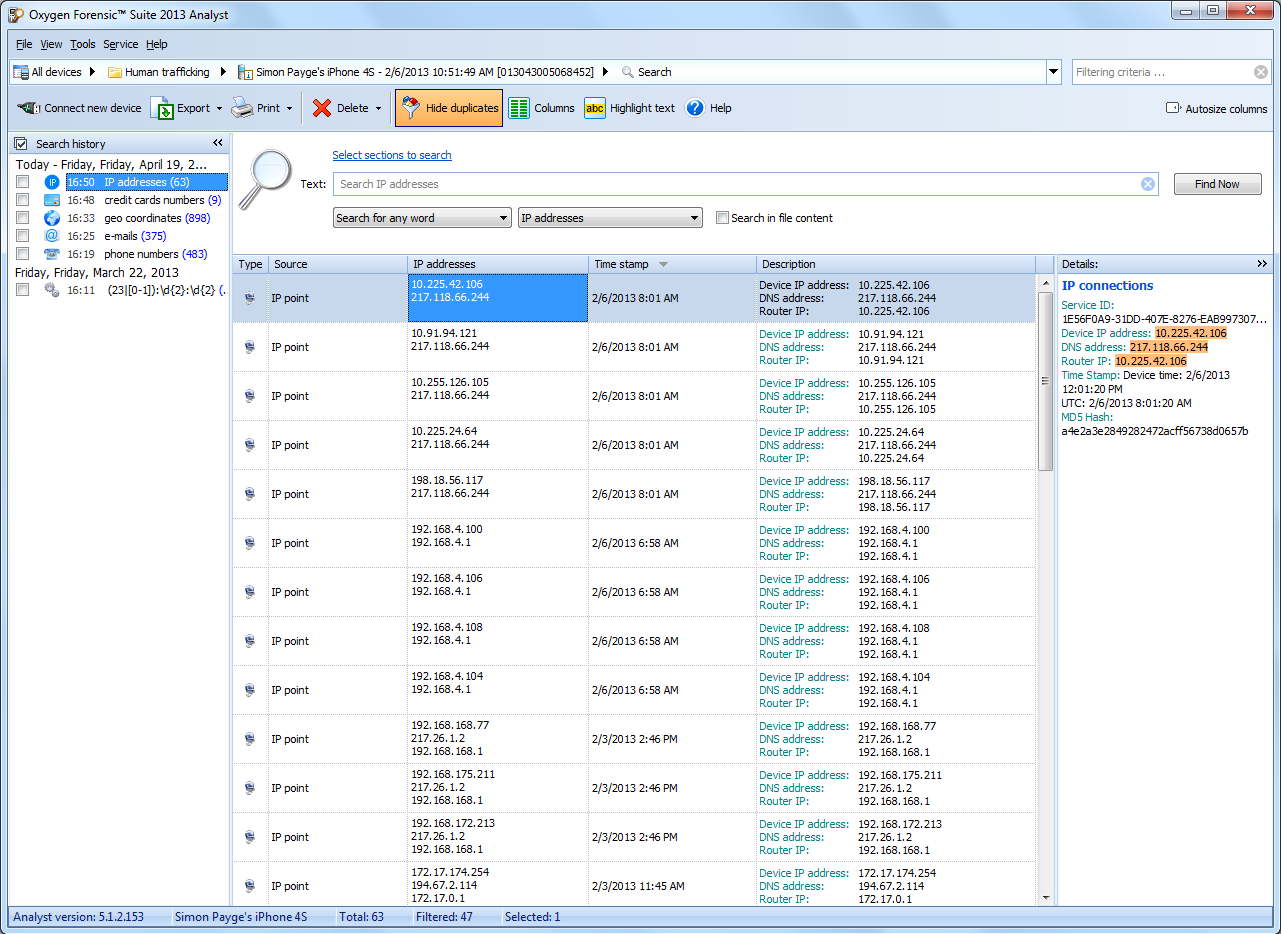The height and width of the screenshot is (934, 1281).
Task: Open Help from the toolbar
Action: (x=708, y=108)
